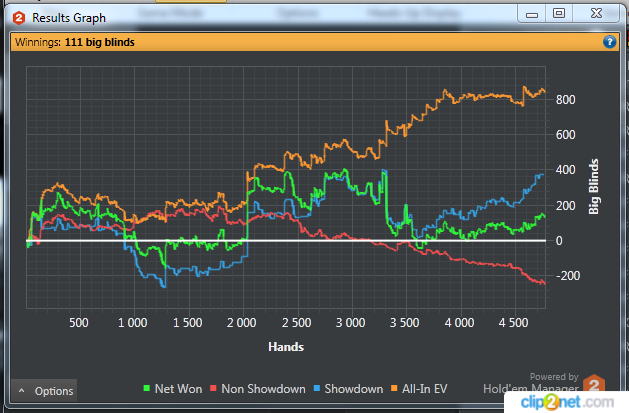Select the Non Showdown legend label
The width and height of the screenshot is (629, 413).
263,389
